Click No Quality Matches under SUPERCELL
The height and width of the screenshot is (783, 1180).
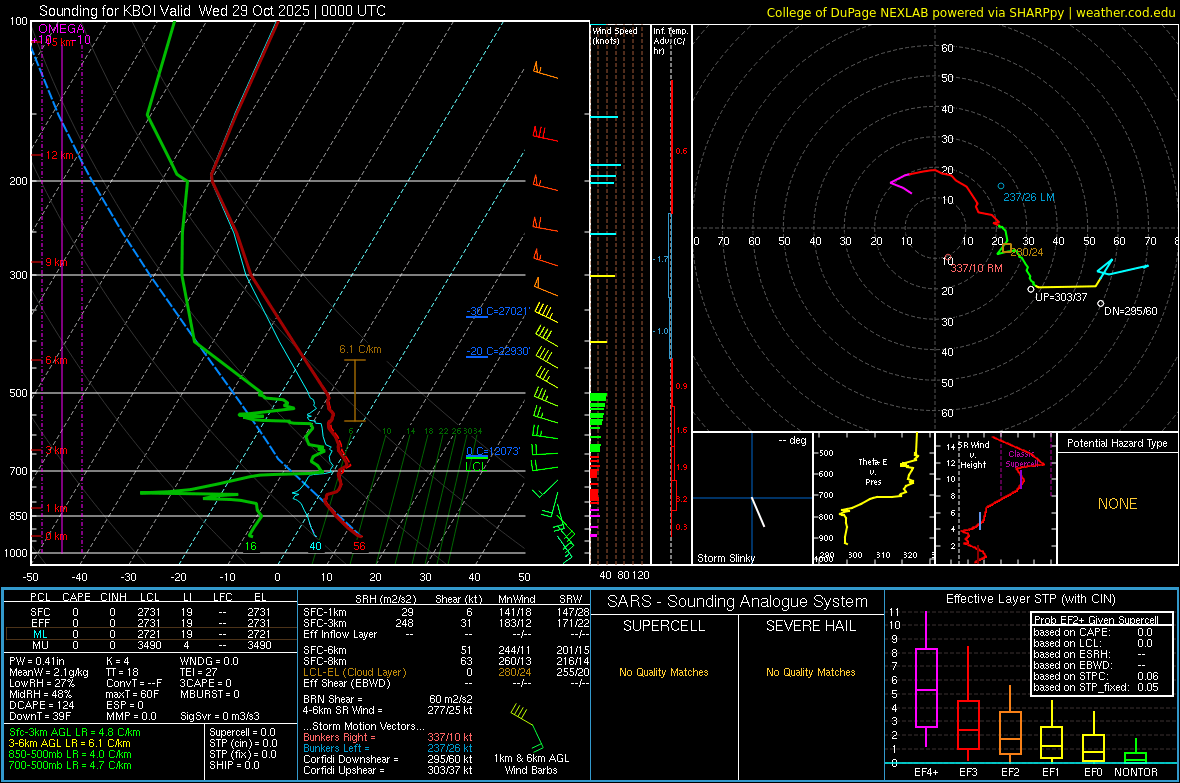pos(664,672)
